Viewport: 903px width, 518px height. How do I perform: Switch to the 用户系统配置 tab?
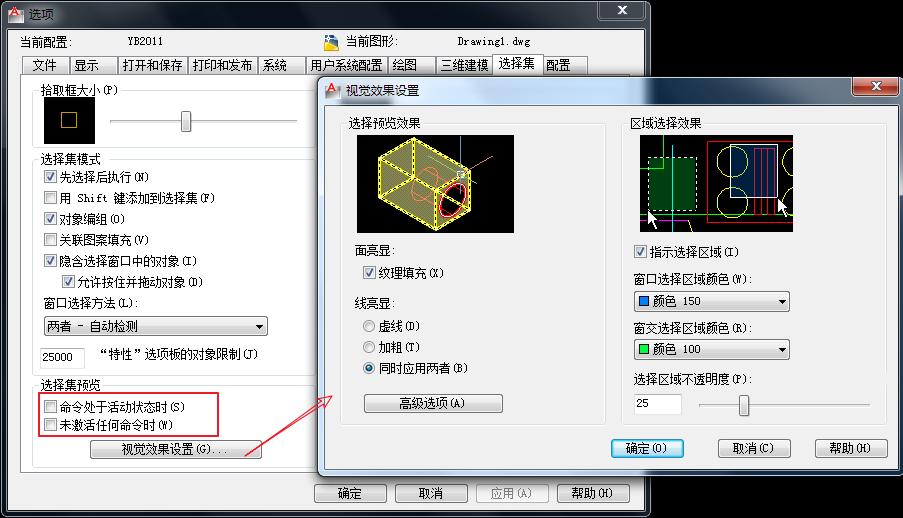coord(347,65)
